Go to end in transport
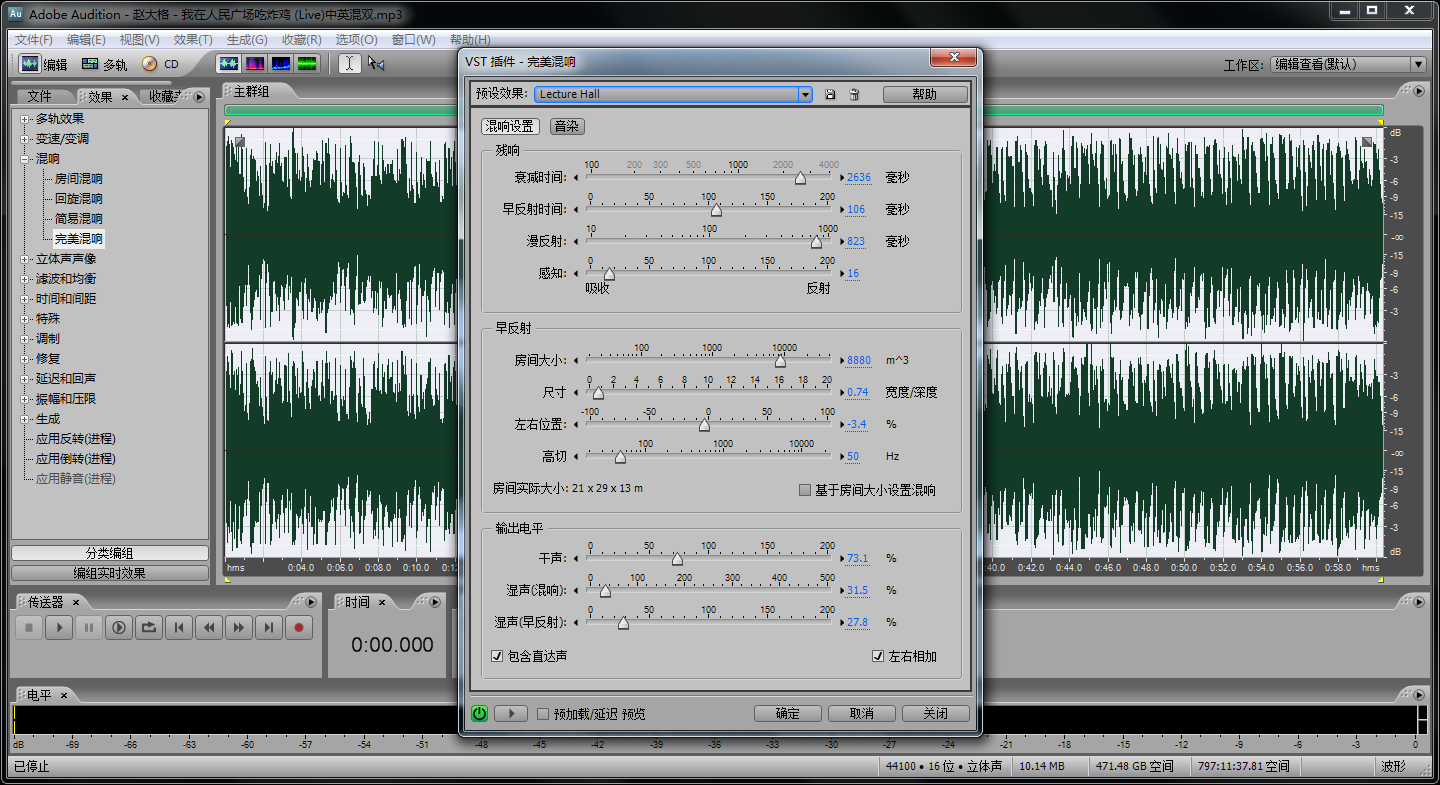The height and width of the screenshot is (785, 1440). 269,628
